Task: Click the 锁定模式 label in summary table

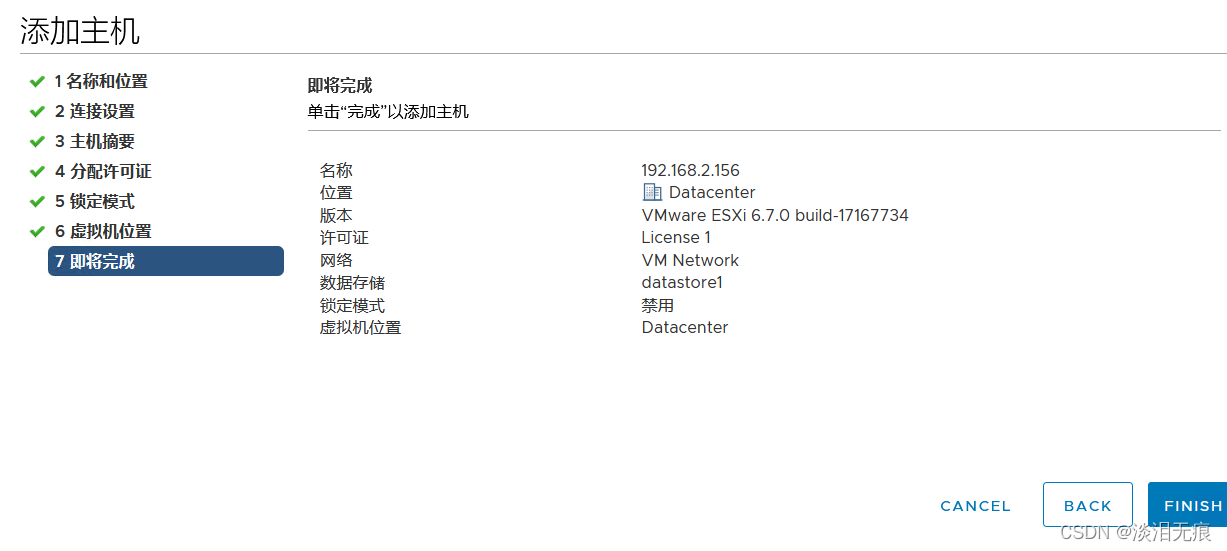Action: (x=352, y=305)
